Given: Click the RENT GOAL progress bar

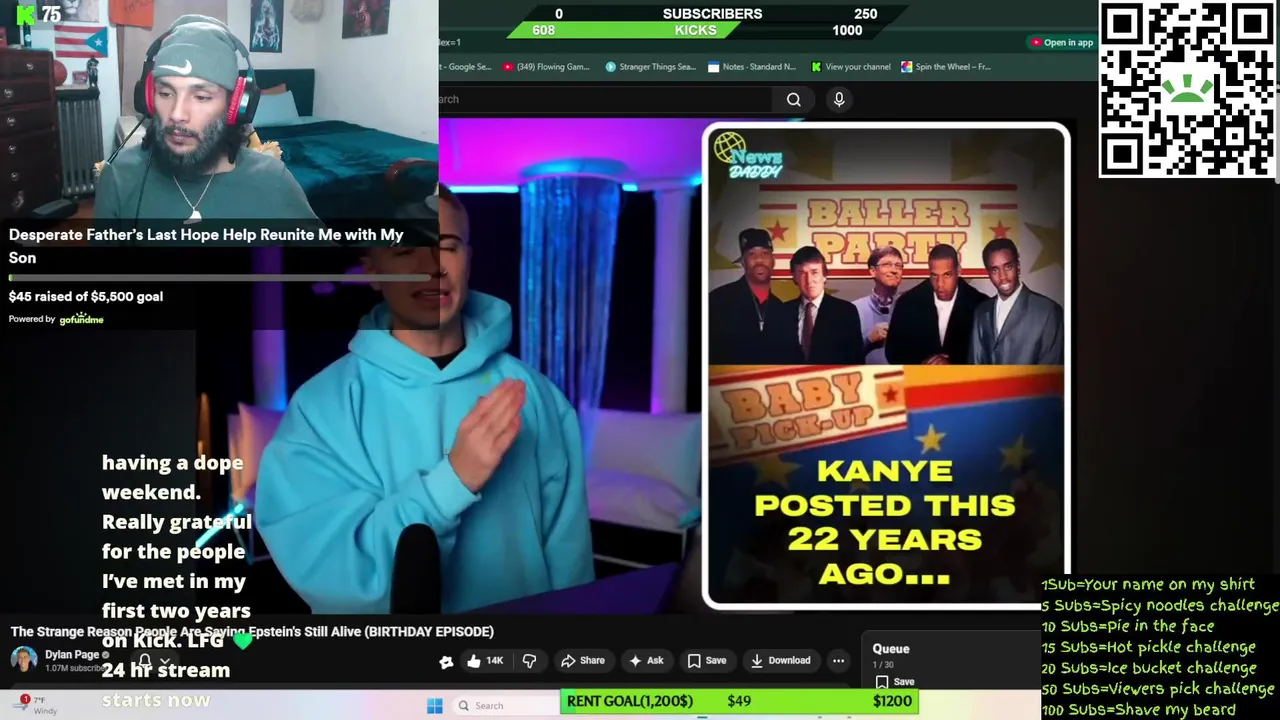Looking at the screenshot, I should [x=739, y=701].
